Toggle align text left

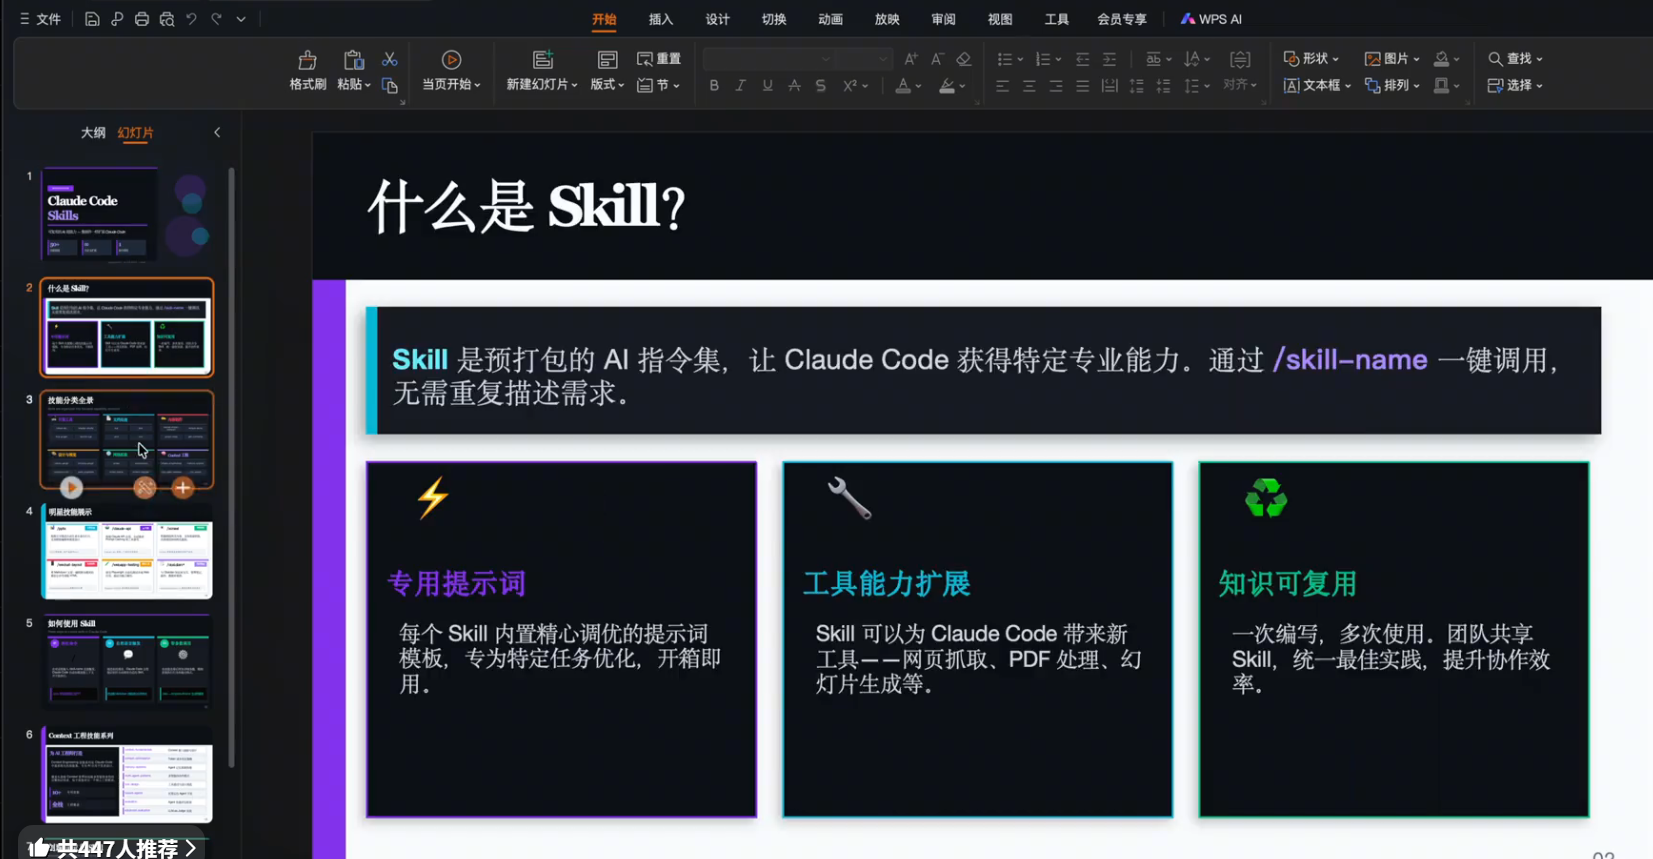[x=1003, y=86]
